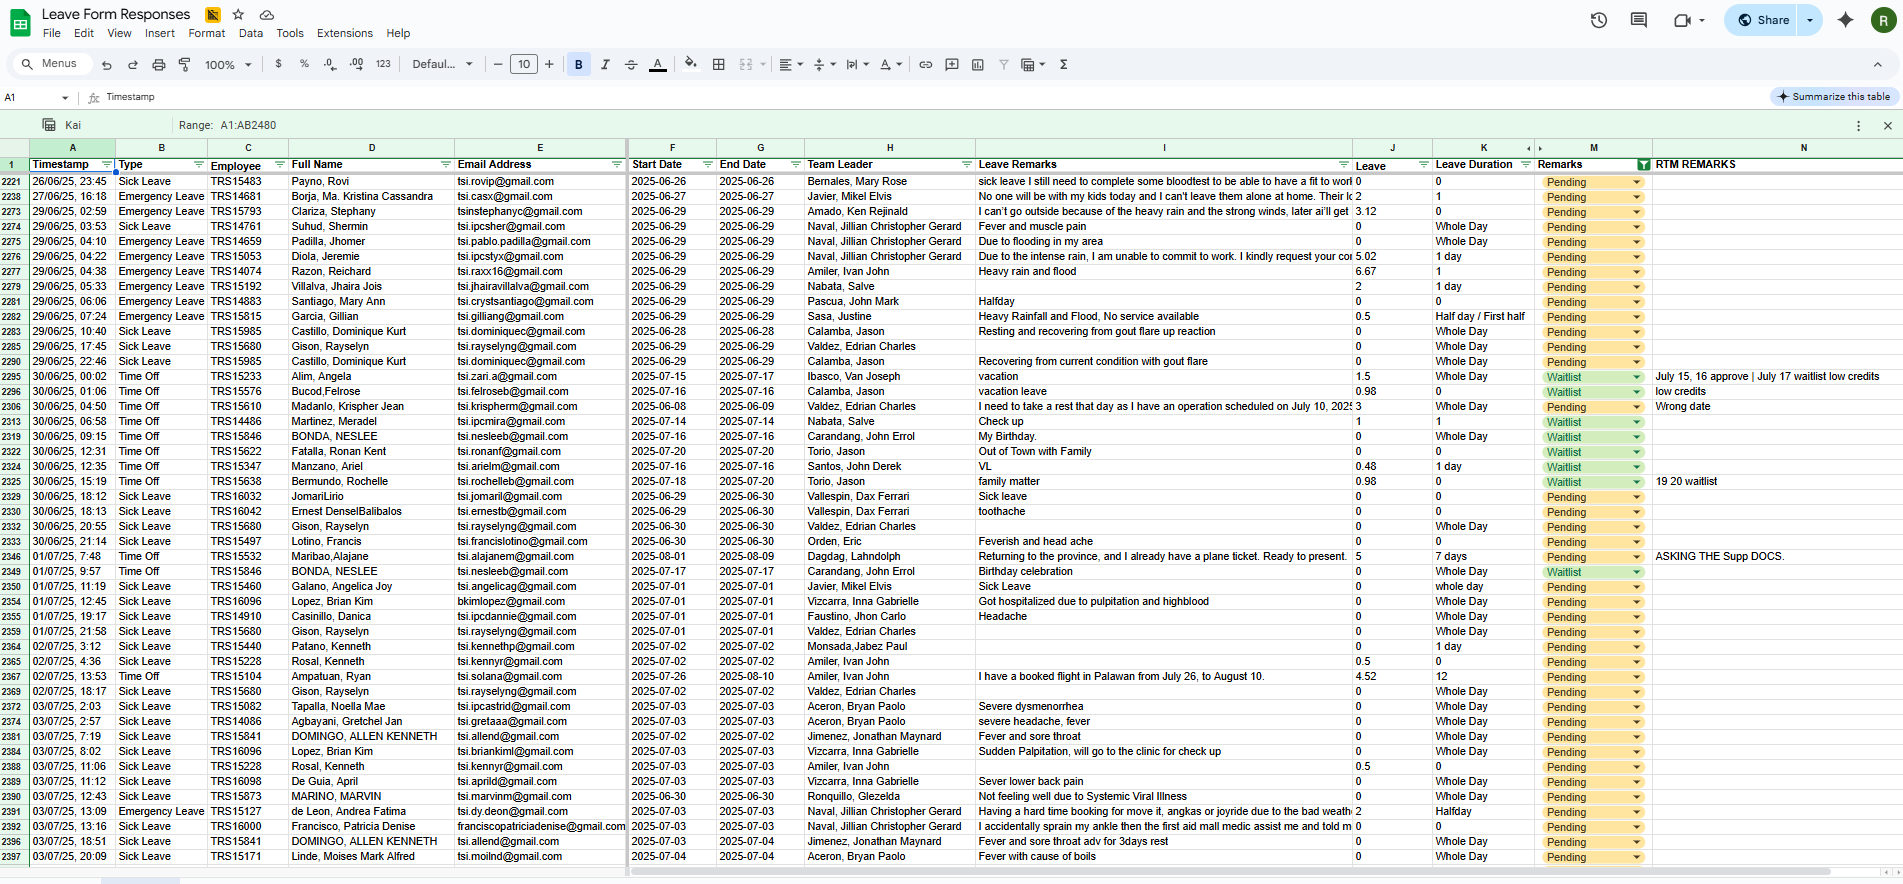Star the Leave Form Responses document
The image size is (1903, 884).
click(x=238, y=15)
